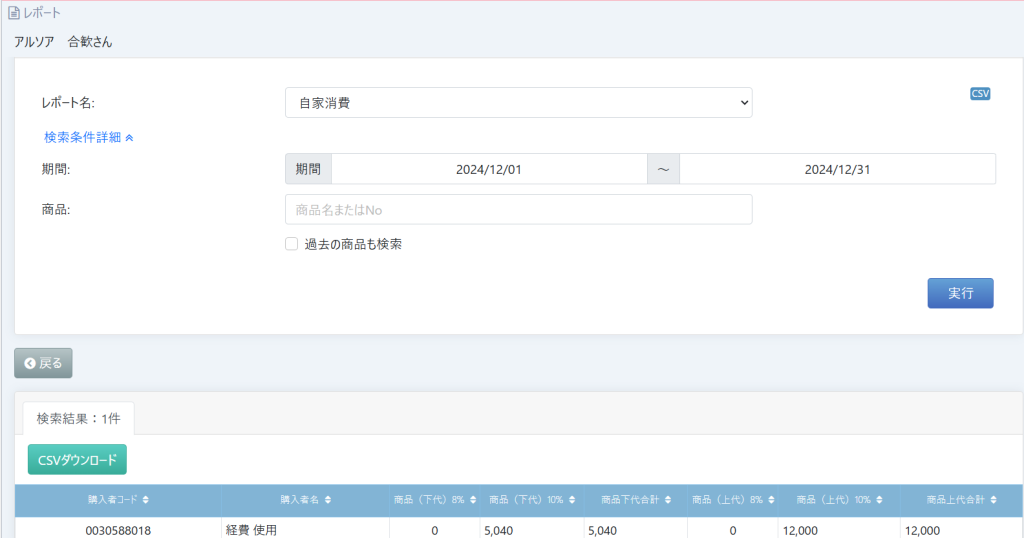Click the report document icon in header
This screenshot has height=538, width=1024.
click(x=14, y=14)
